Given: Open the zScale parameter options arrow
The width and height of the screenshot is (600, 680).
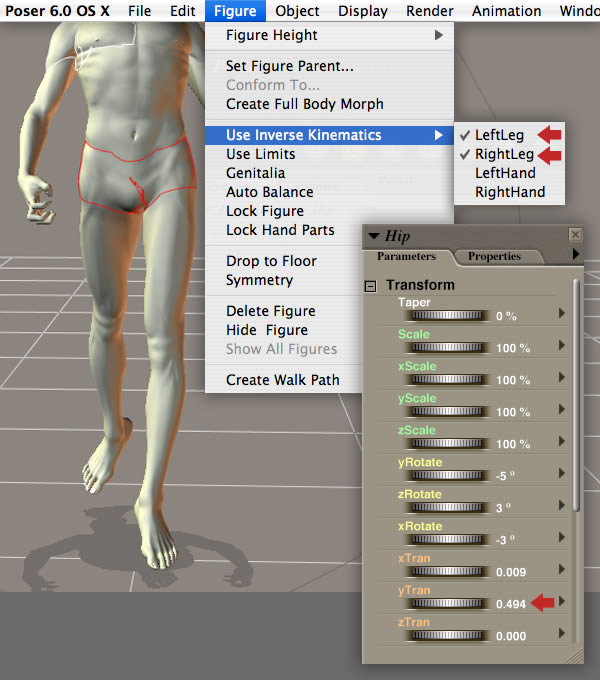Looking at the screenshot, I should (x=562, y=441).
